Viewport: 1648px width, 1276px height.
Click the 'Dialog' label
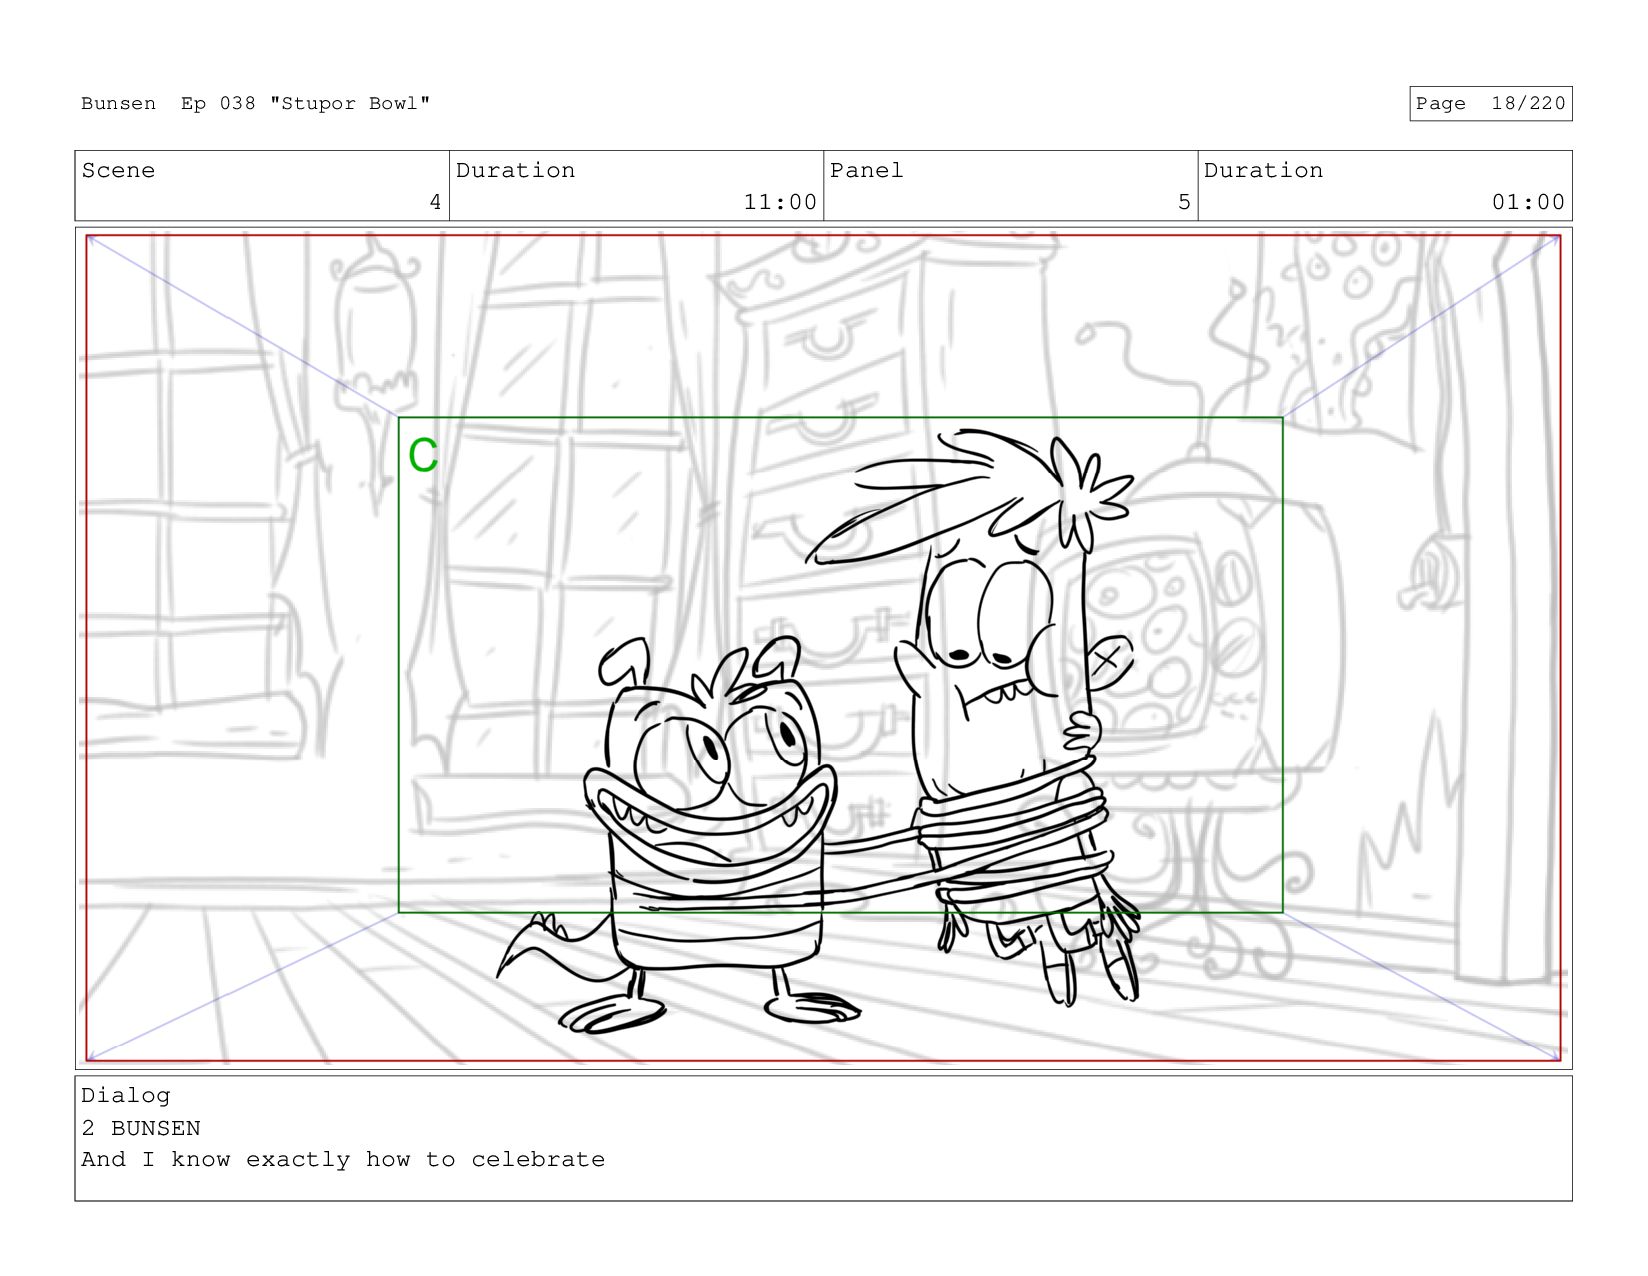pyautogui.click(x=126, y=1096)
